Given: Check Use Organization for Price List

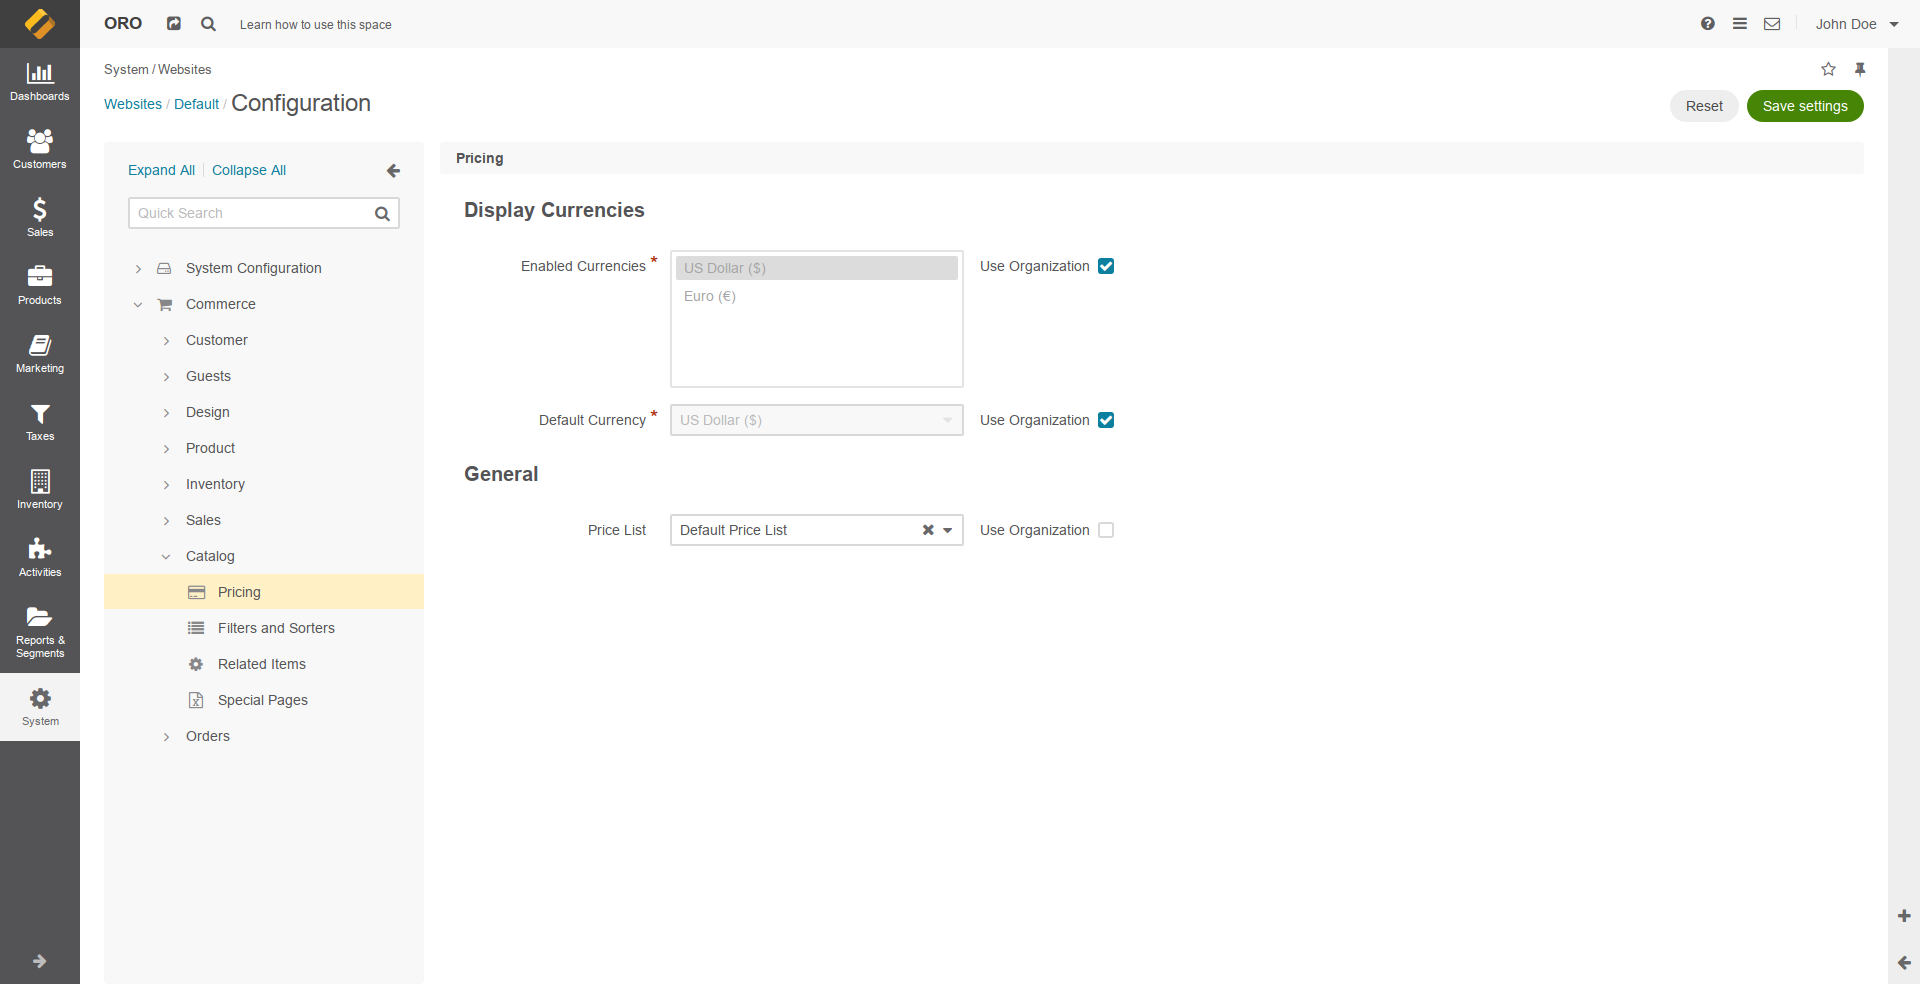Looking at the screenshot, I should (1106, 530).
